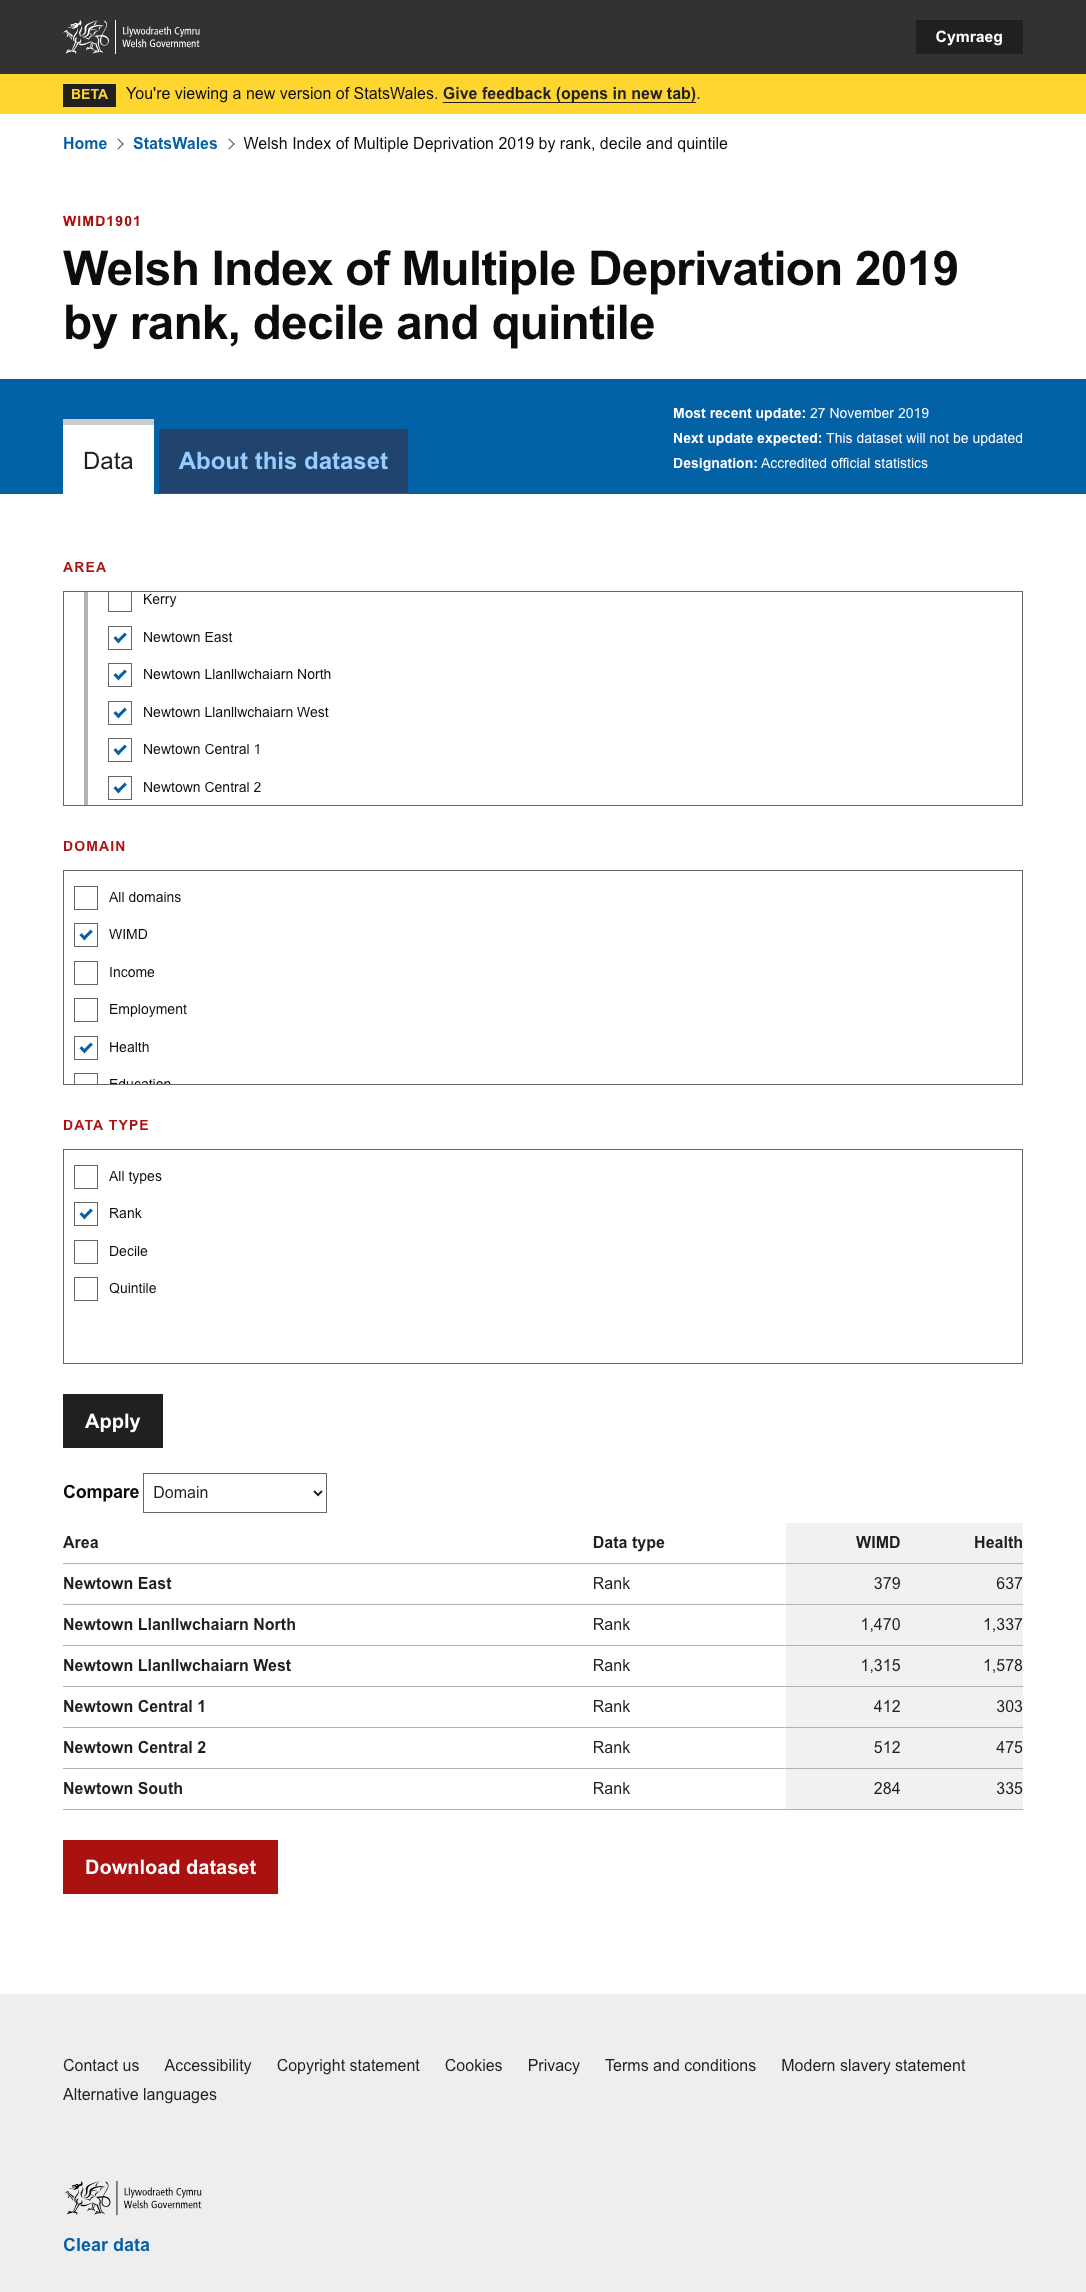Click the Health column header
Image resolution: width=1086 pixels, height=2292 pixels.
pyautogui.click(x=998, y=1542)
